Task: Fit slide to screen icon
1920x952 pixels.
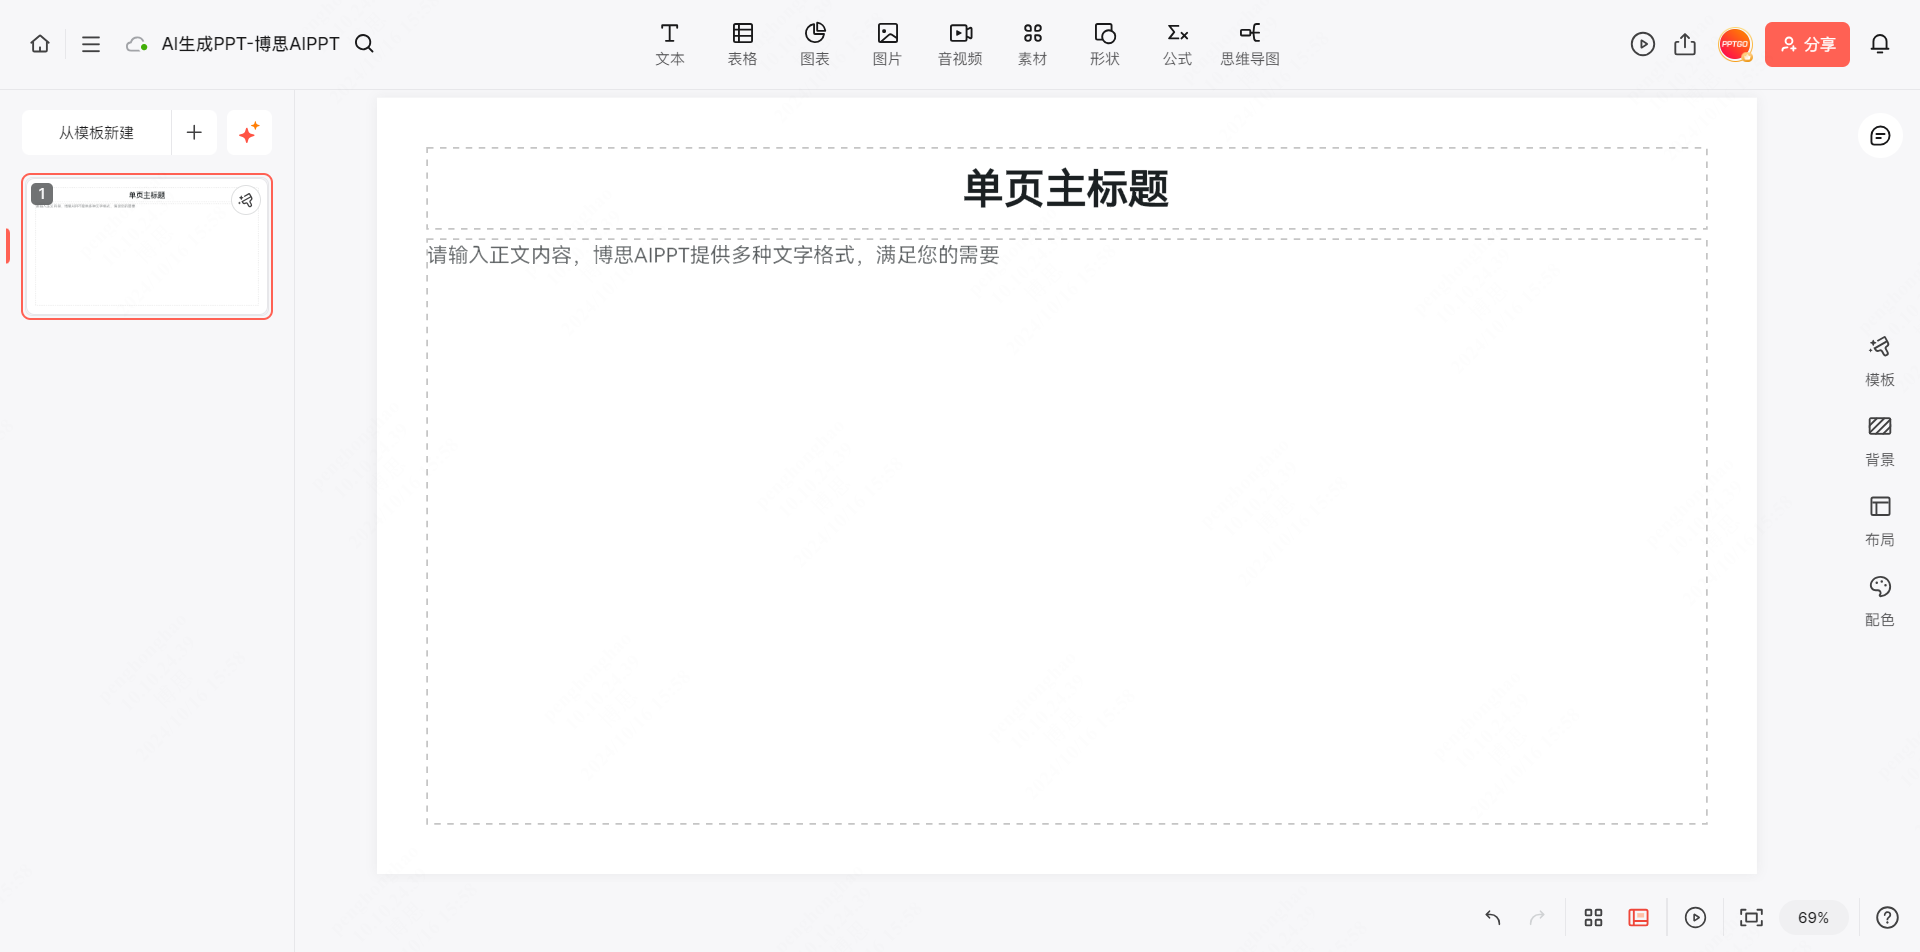Action: click(1752, 918)
